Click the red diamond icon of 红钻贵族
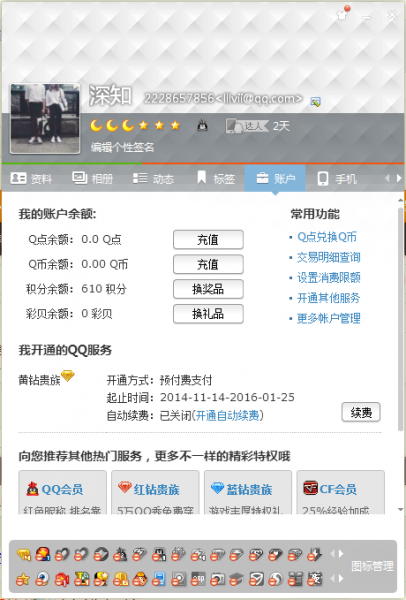406x600 pixels. 125,488
